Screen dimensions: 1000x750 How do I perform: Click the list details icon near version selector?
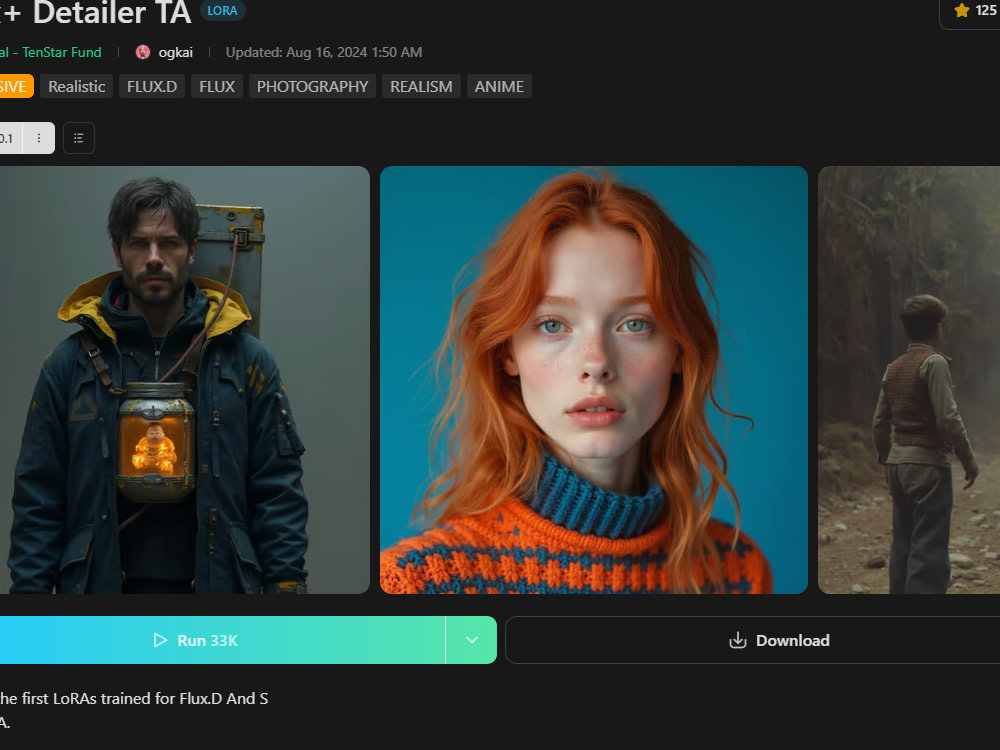point(79,138)
